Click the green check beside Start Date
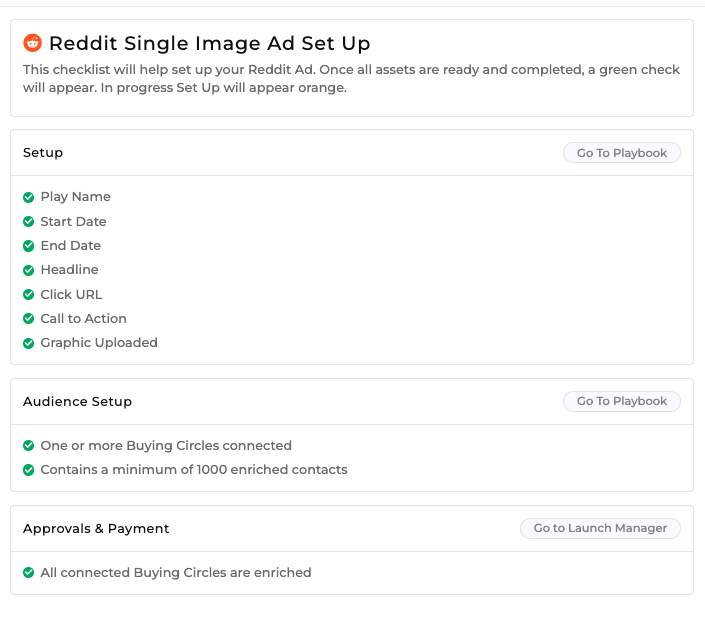This screenshot has width=705, height=623. [28, 222]
